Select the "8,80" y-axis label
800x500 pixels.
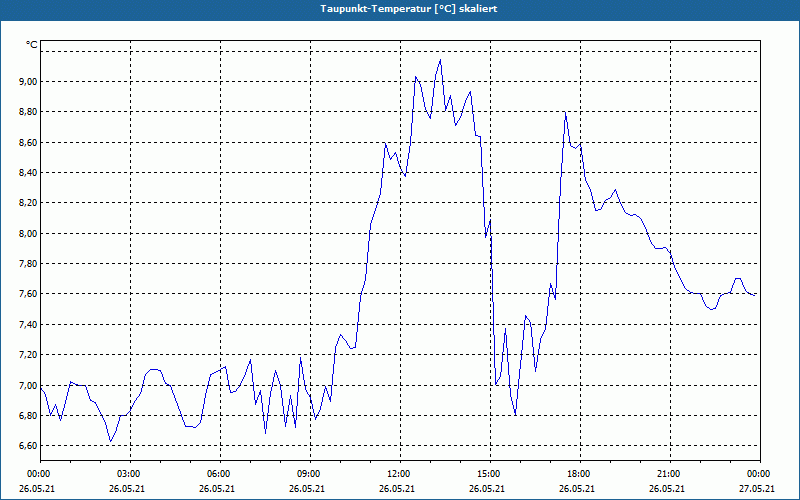click(28, 112)
